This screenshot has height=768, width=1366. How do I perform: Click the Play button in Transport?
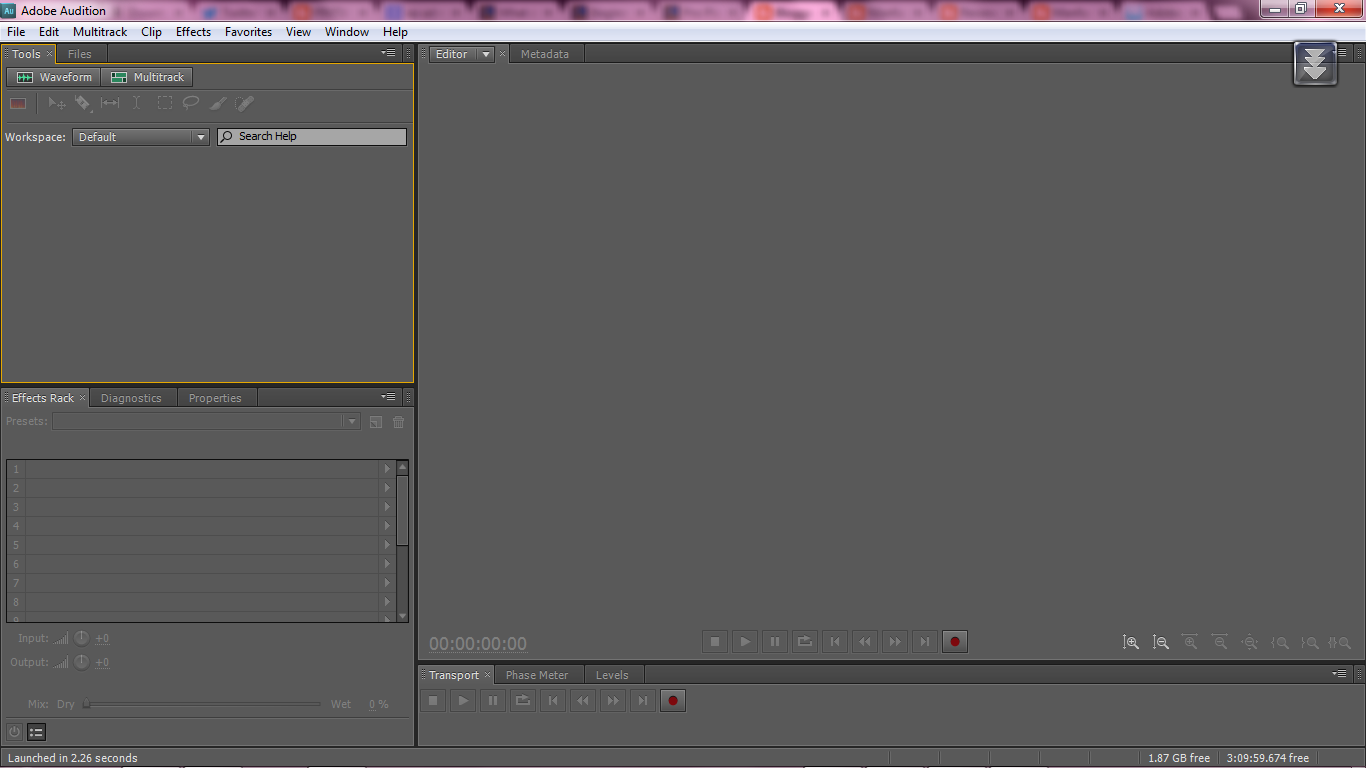point(463,700)
